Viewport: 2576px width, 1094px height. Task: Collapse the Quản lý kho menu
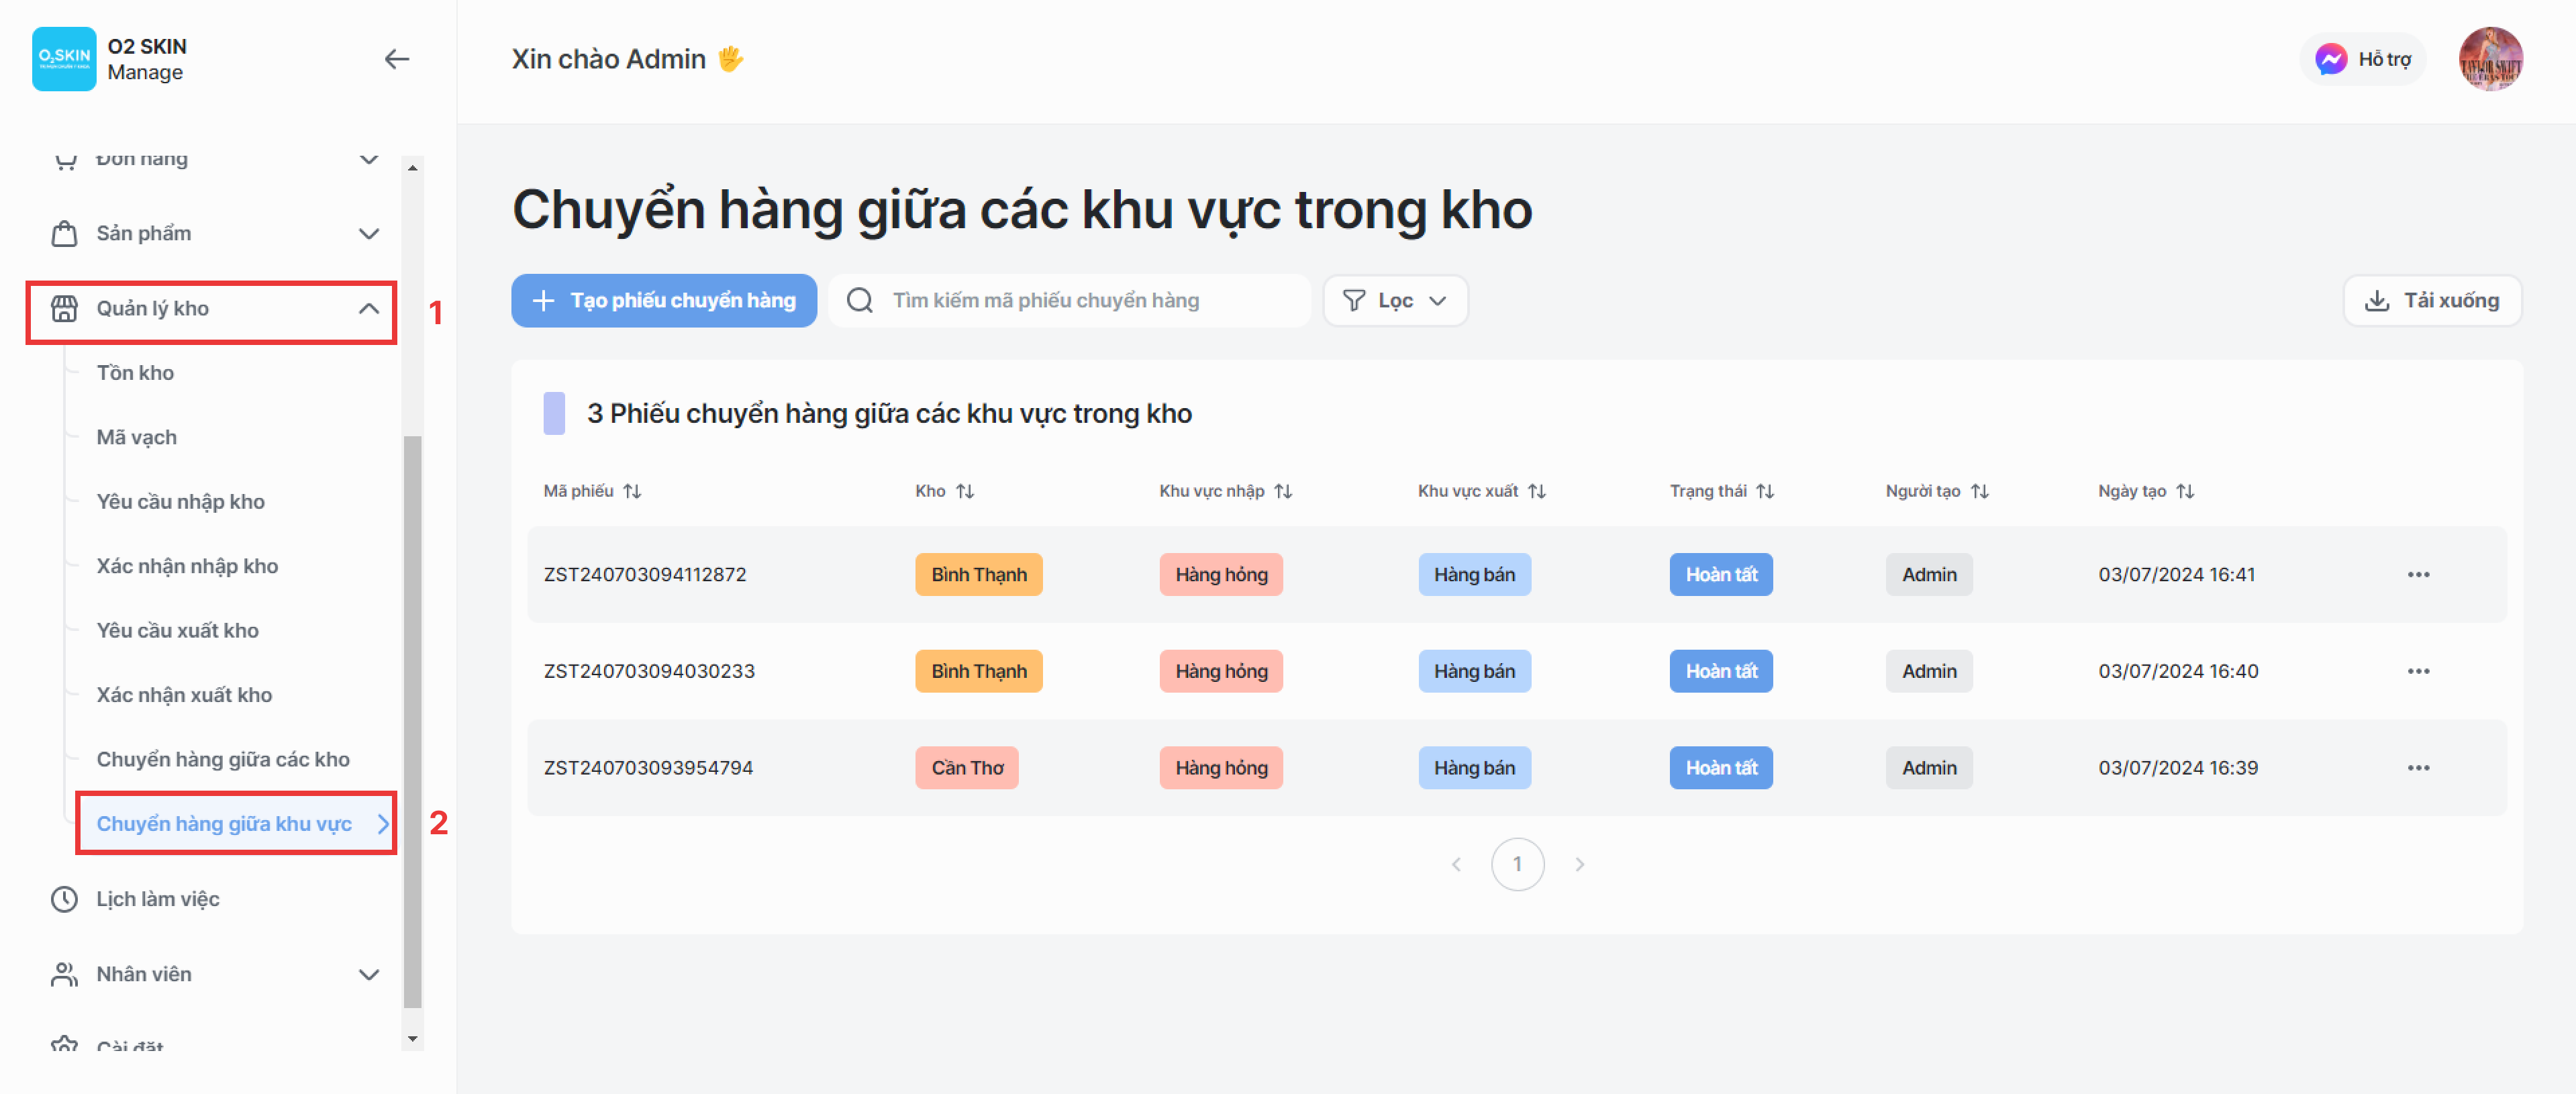[x=368, y=309]
